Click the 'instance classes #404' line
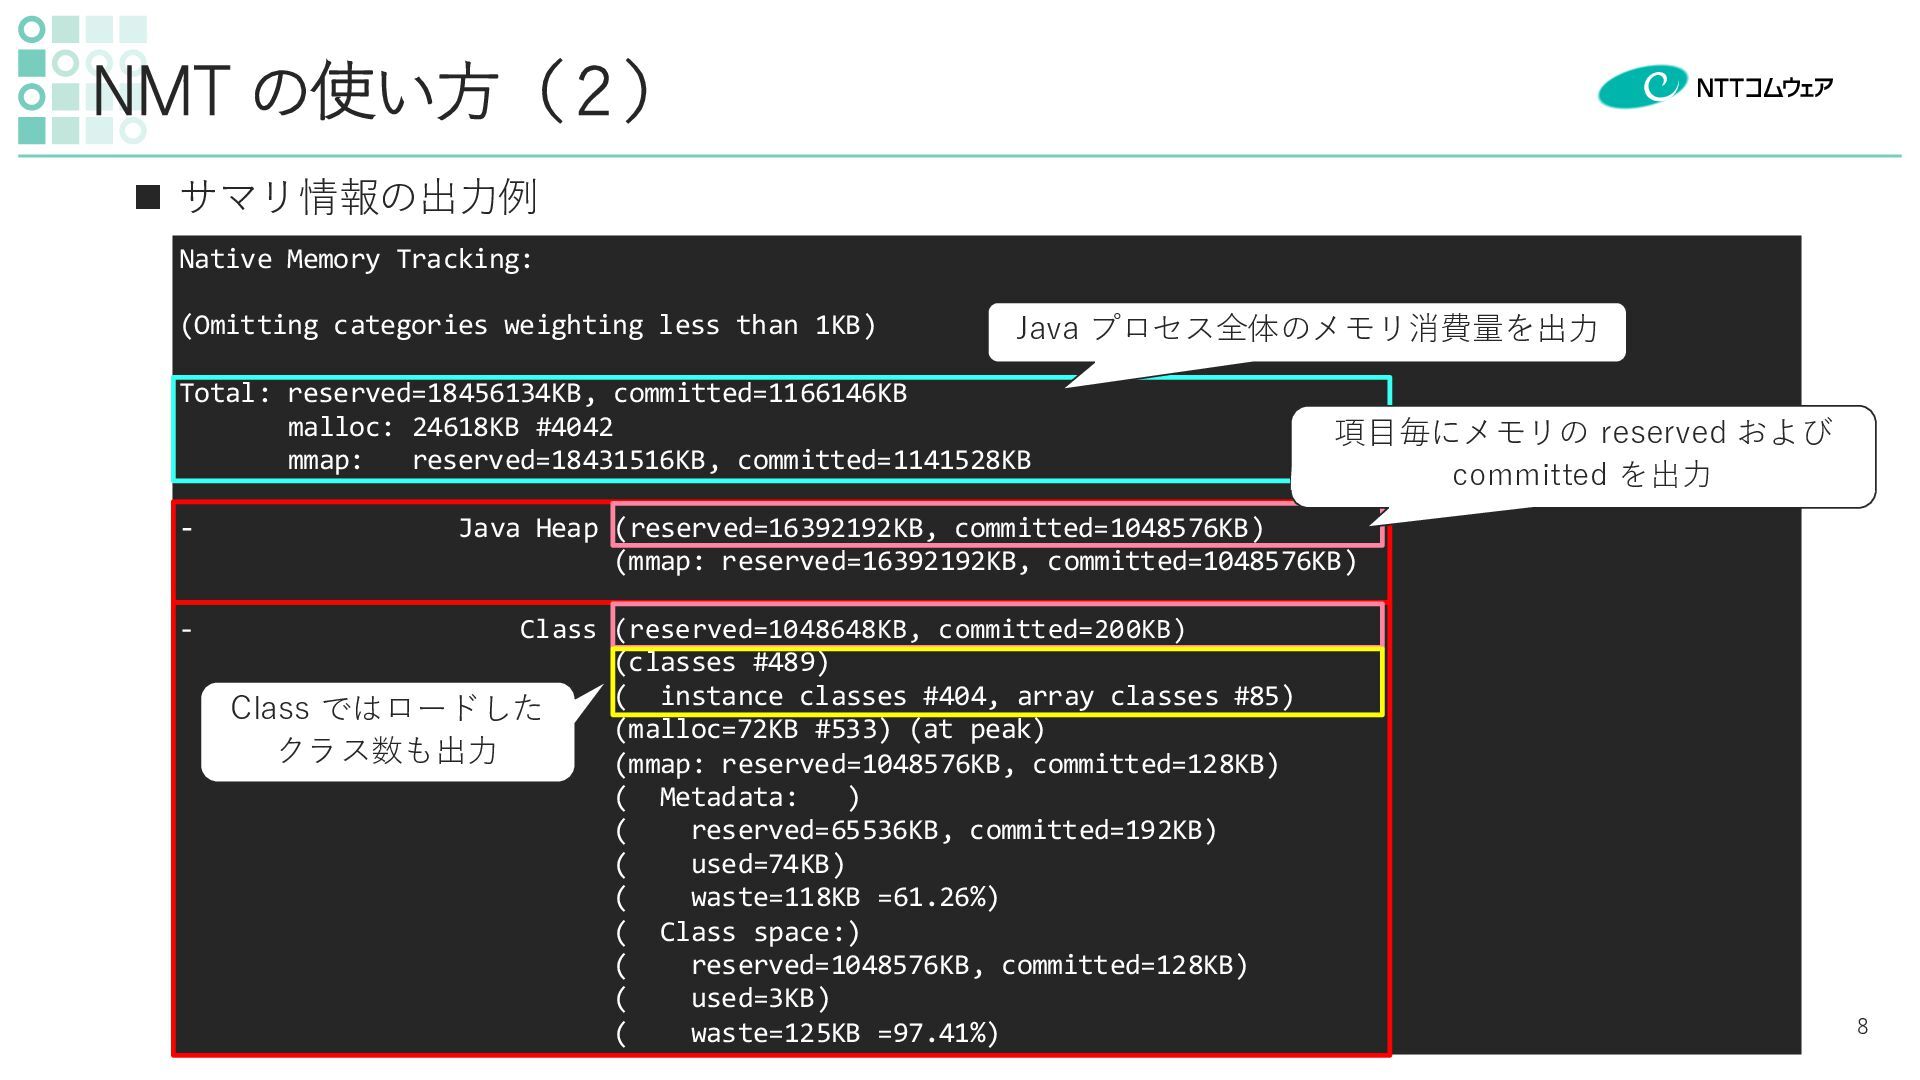The width and height of the screenshot is (1920, 1080). click(955, 697)
